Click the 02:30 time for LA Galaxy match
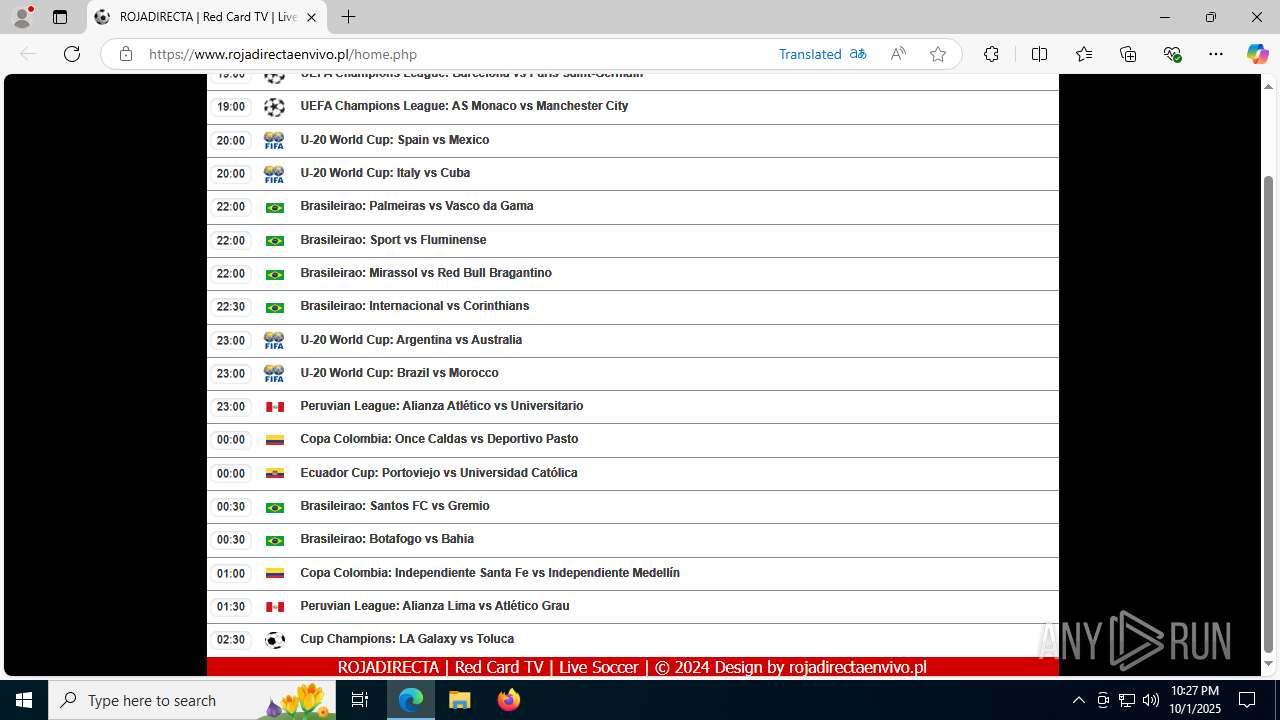Image resolution: width=1280 pixels, height=720 pixels. 231,640
